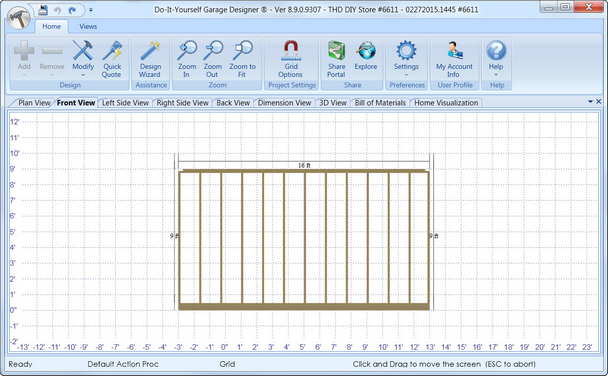Close the current view panel
608x376 pixels.
pos(598,102)
